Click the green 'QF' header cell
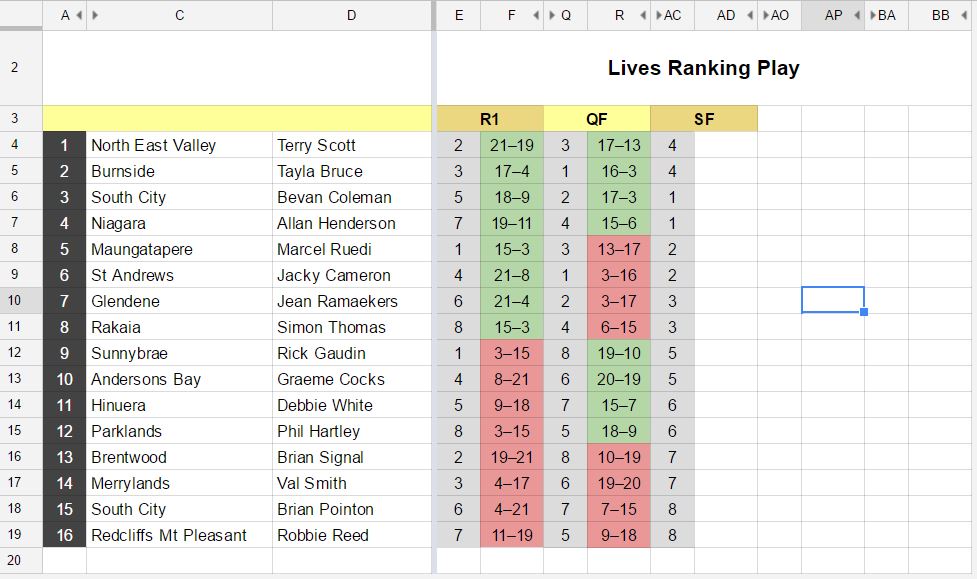Screen dimensions: 977x579 tap(596, 117)
